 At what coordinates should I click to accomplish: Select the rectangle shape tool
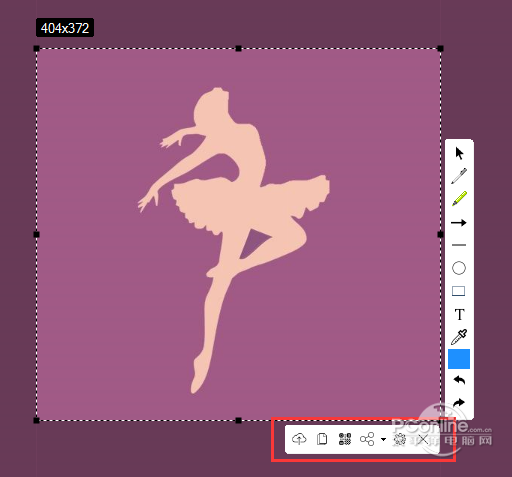click(459, 291)
